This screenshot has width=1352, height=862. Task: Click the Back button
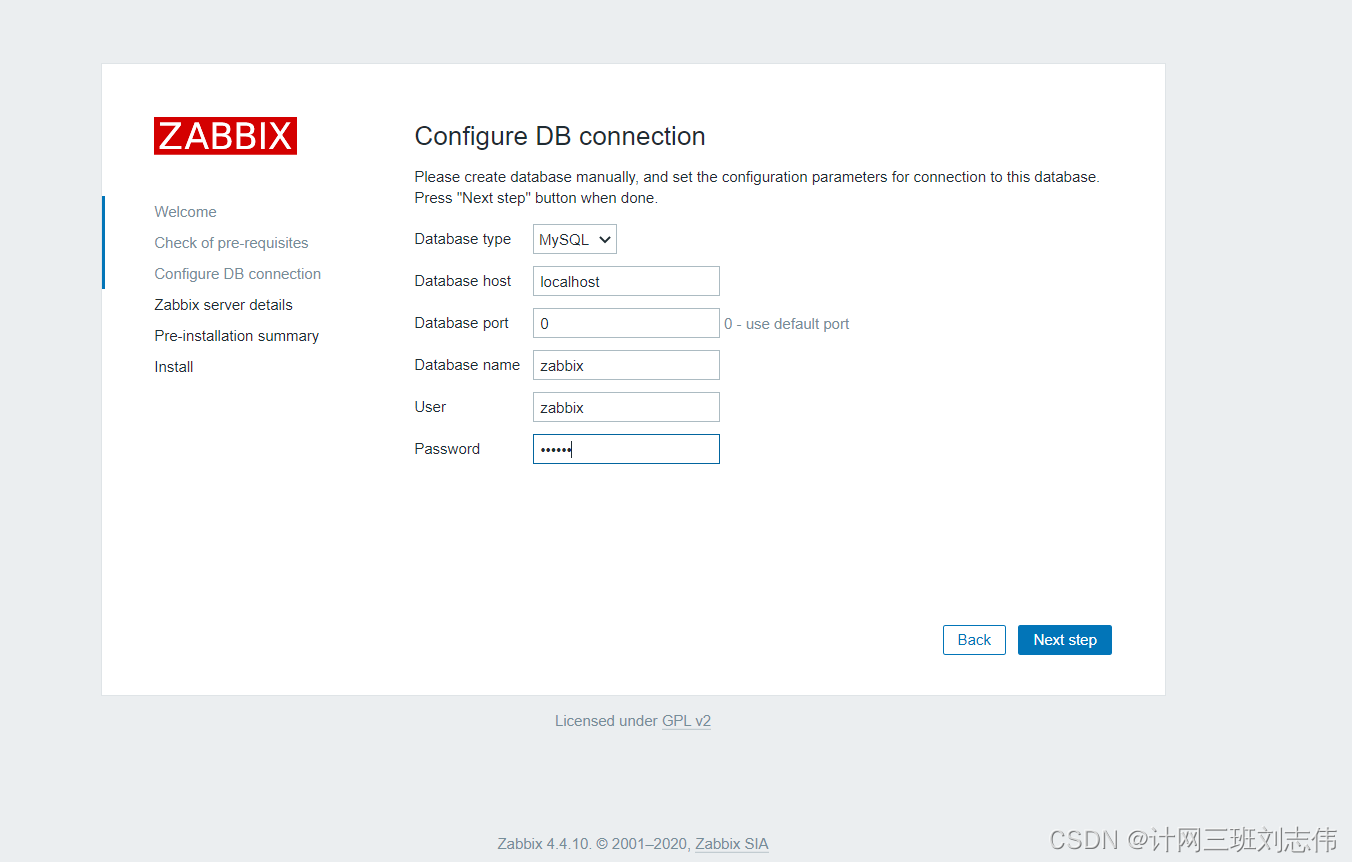974,640
